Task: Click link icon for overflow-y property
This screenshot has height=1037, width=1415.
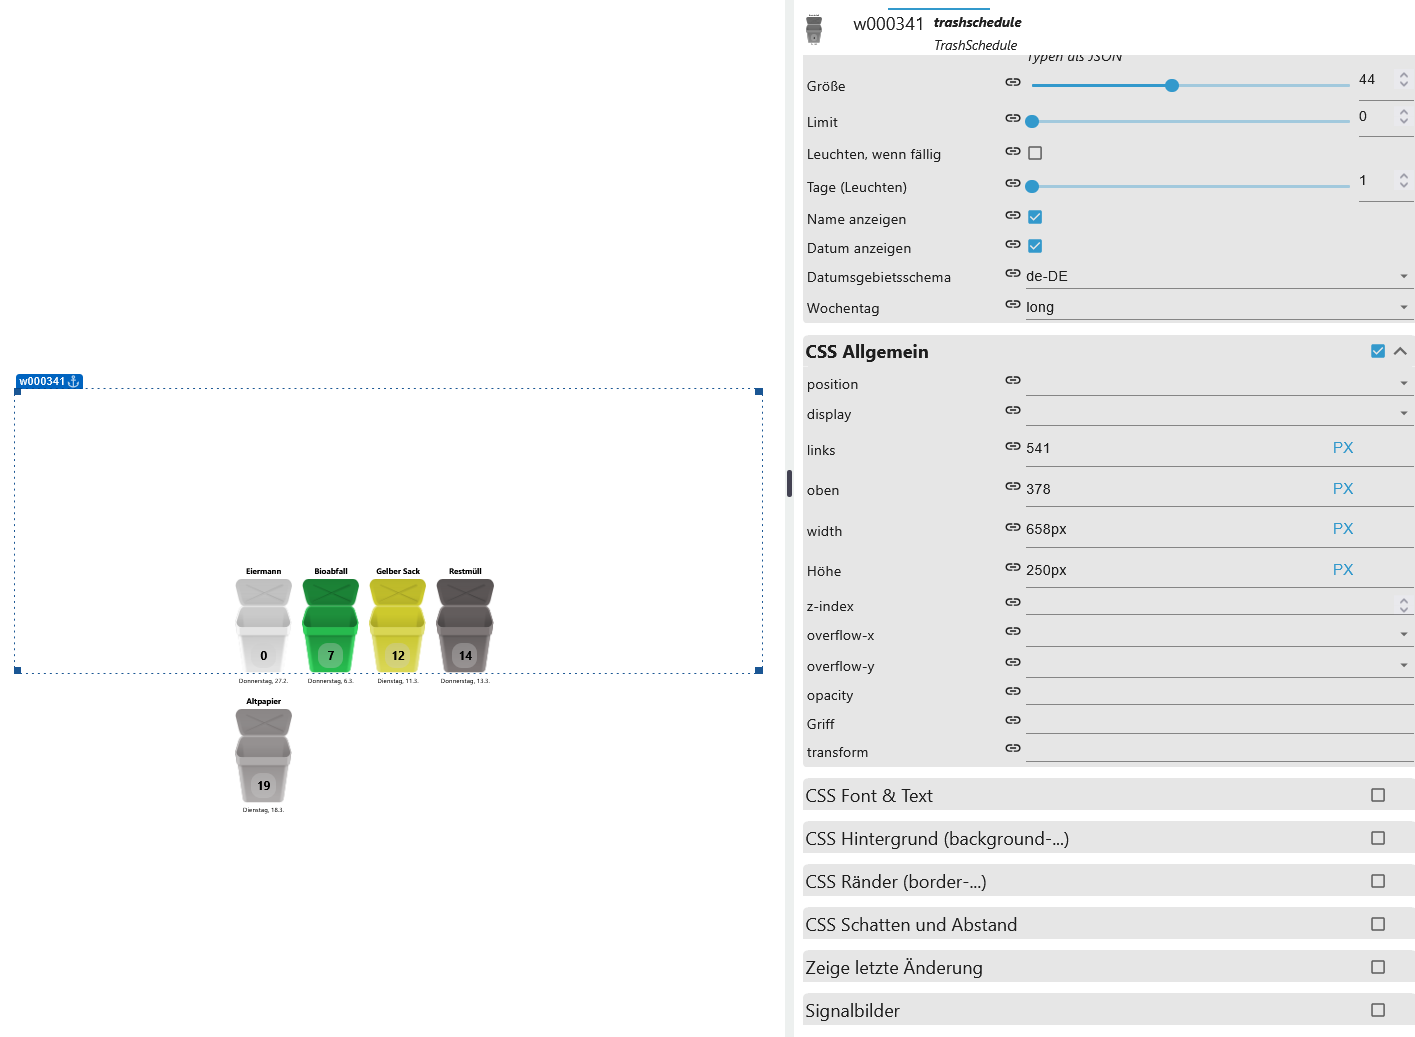Action: pos(1013,662)
